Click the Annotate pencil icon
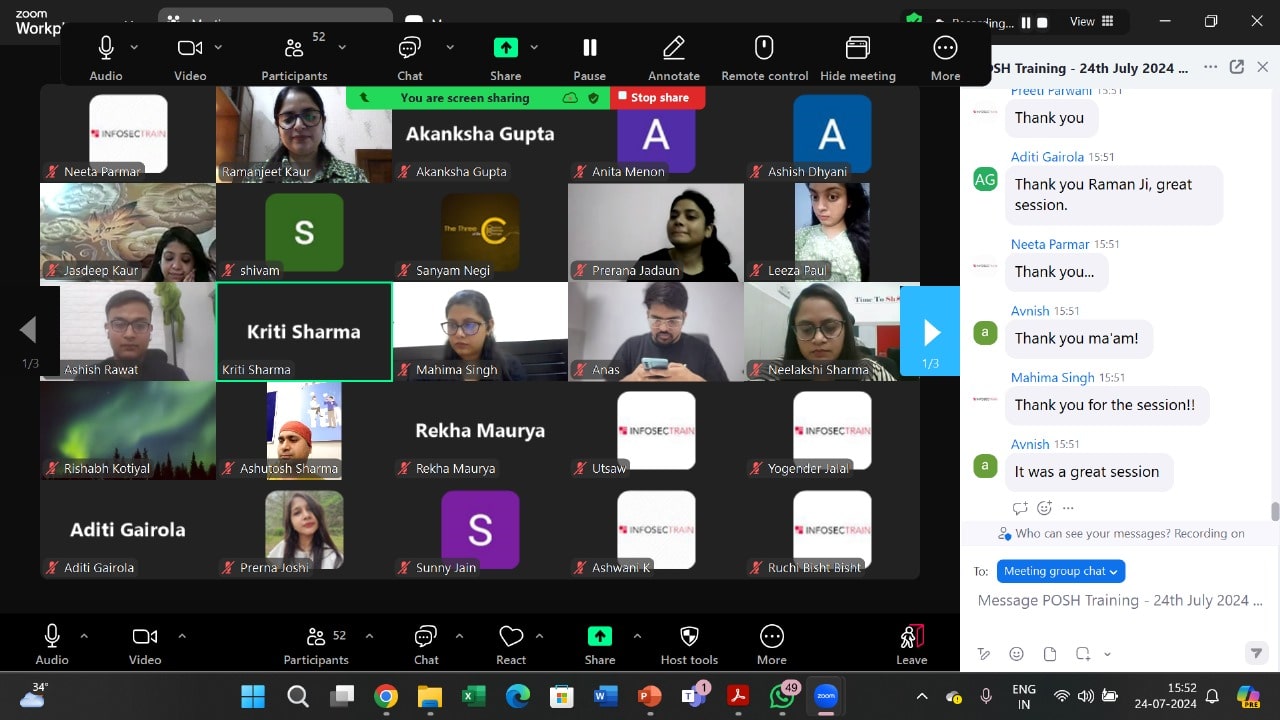This screenshot has width=1280, height=720. click(x=673, y=48)
